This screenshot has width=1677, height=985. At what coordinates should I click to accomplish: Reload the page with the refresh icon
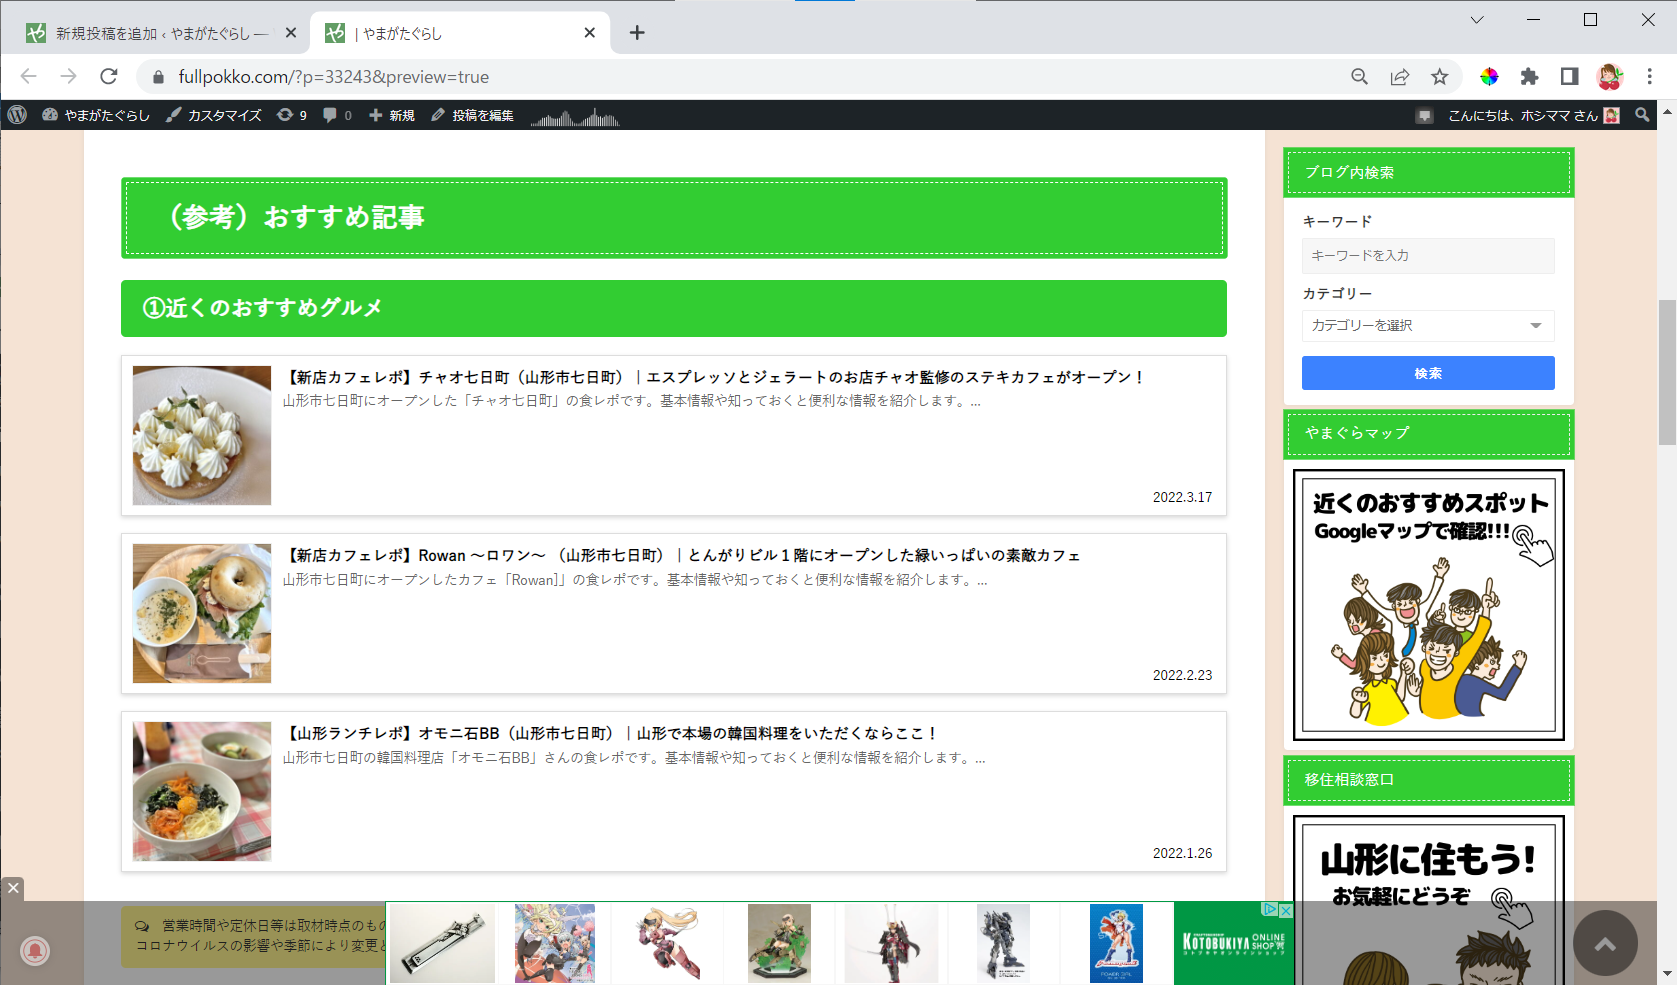click(x=109, y=77)
